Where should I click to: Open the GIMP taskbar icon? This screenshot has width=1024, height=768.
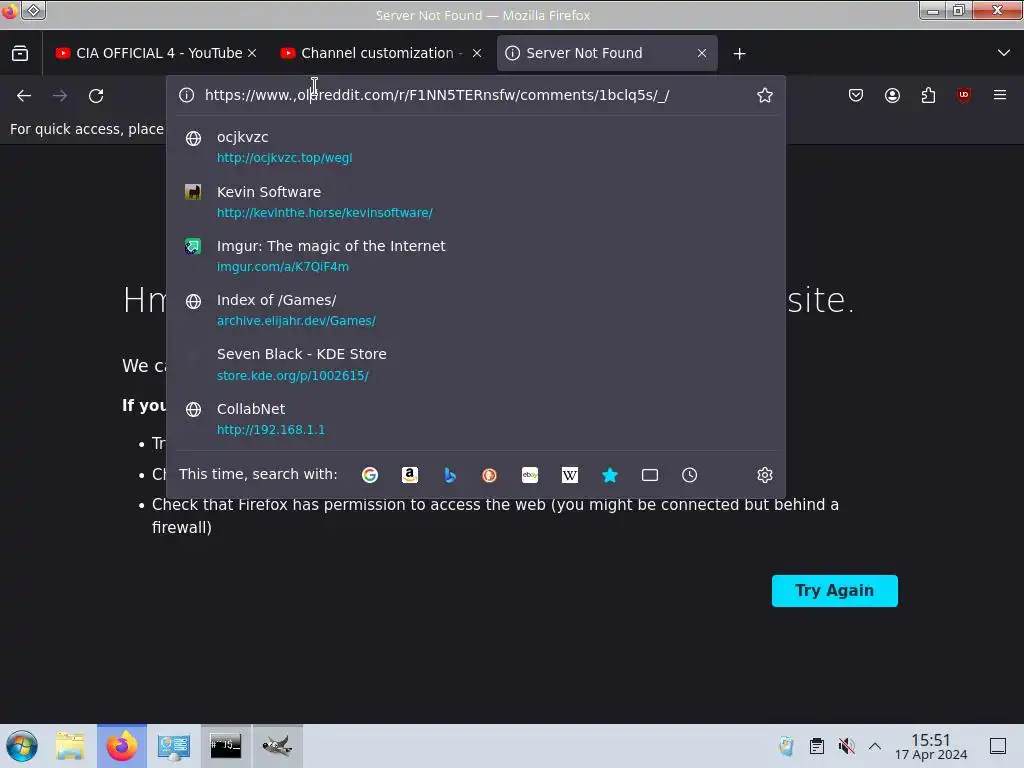277,746
